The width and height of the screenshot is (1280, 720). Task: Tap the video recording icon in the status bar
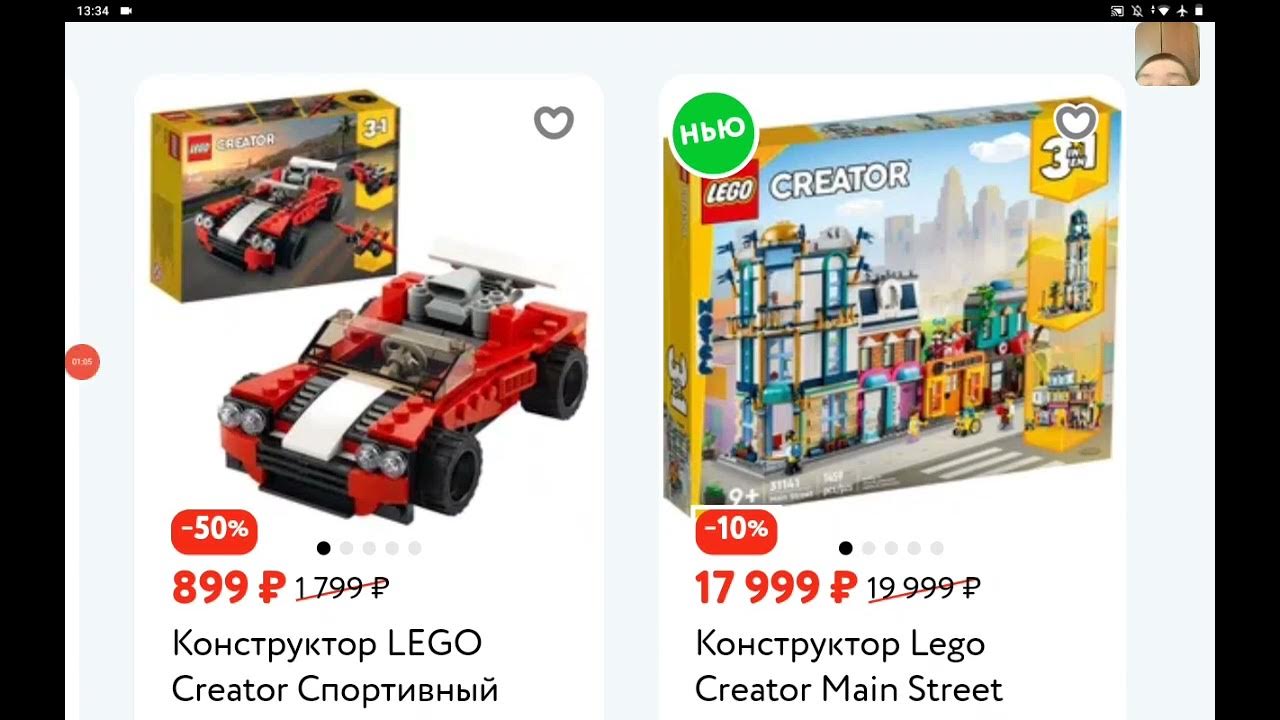pyautogui.click(x=126, y=10)
